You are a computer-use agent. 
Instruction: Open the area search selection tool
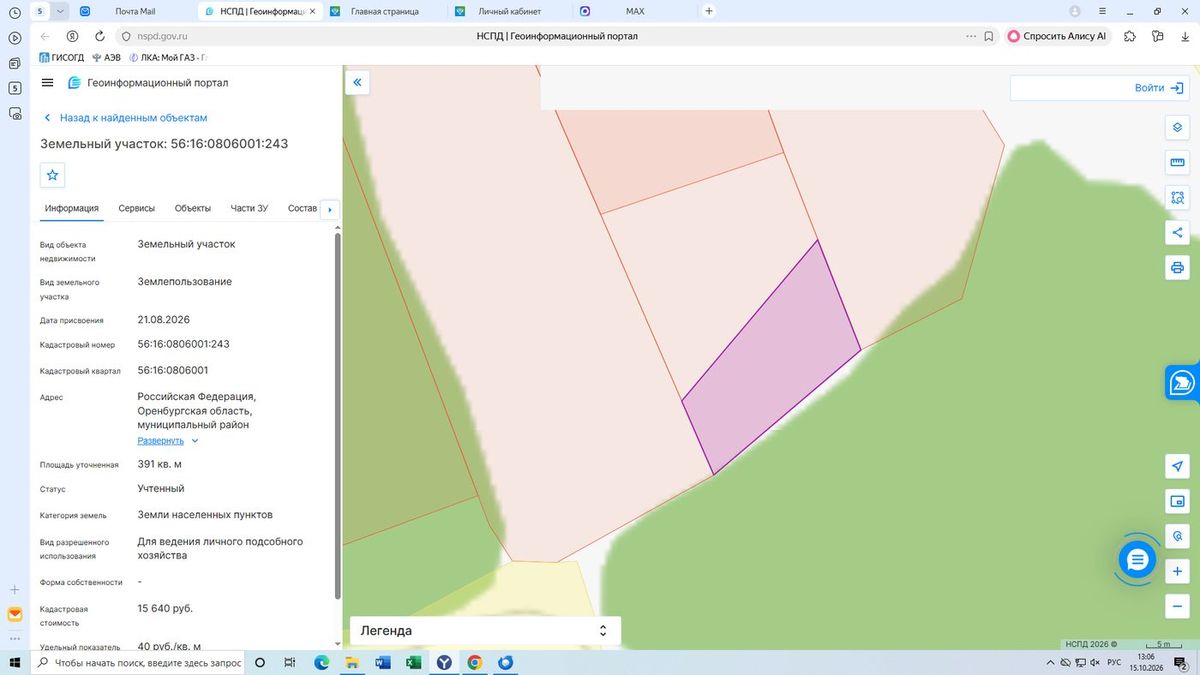pyautogui.click(x=1177, y=198)
